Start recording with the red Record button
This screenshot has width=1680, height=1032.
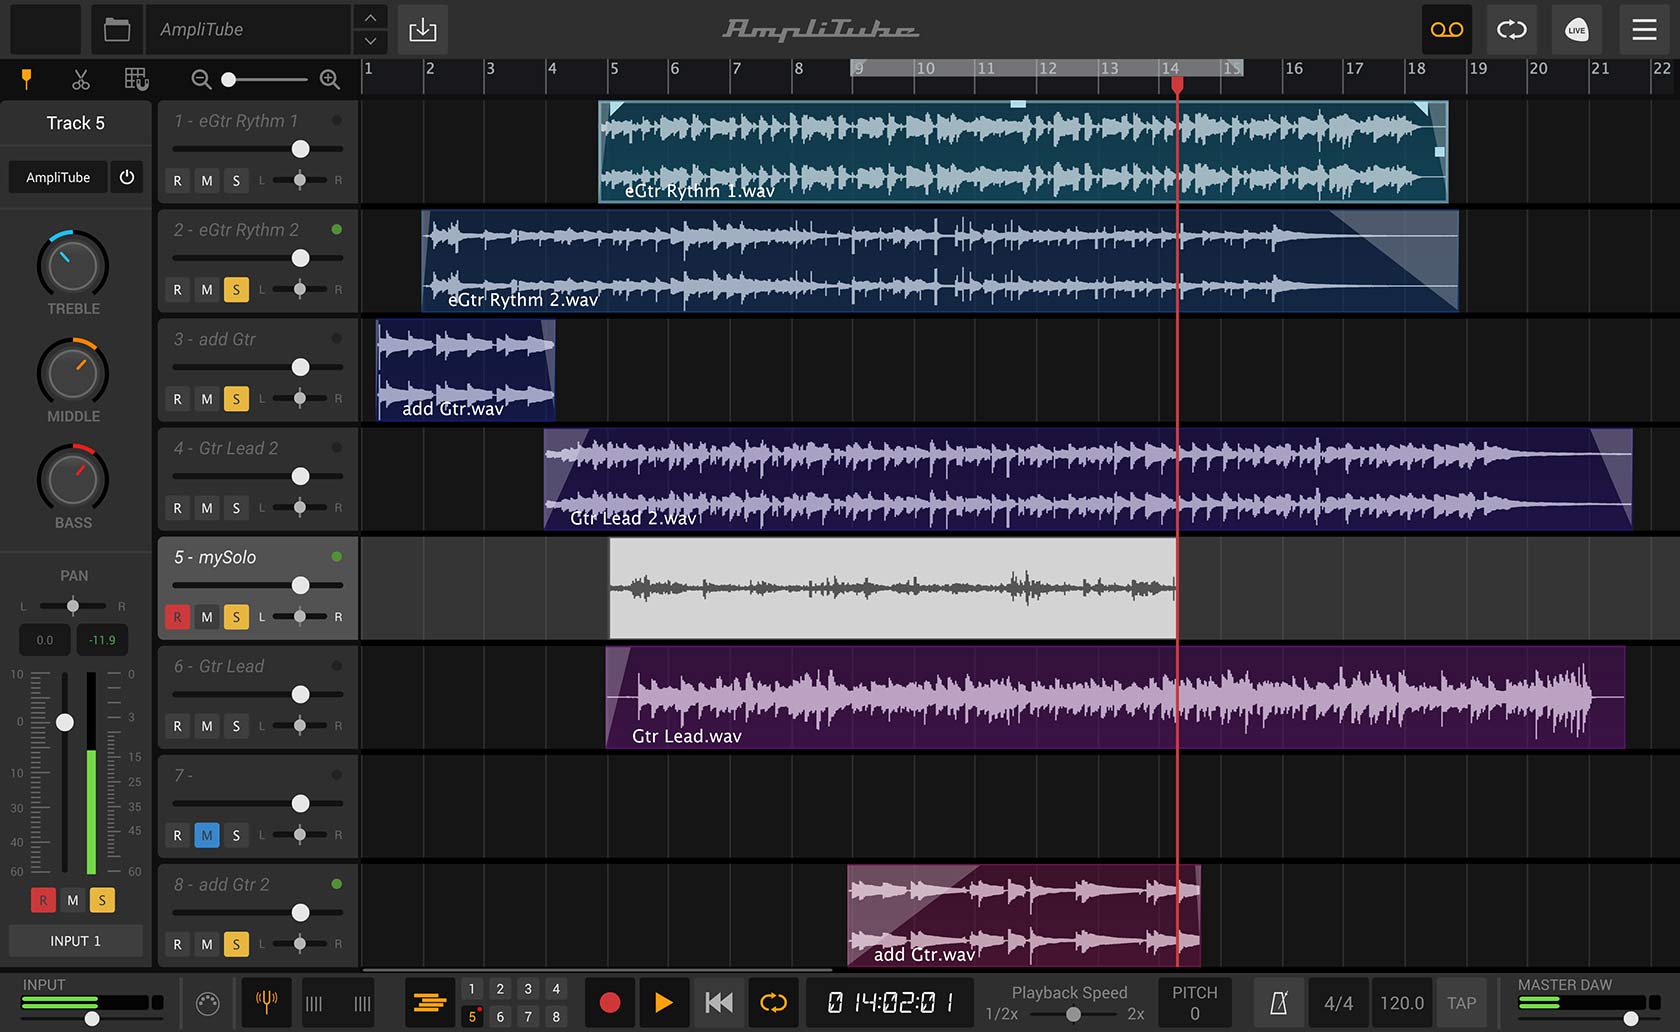point(609,1002)
